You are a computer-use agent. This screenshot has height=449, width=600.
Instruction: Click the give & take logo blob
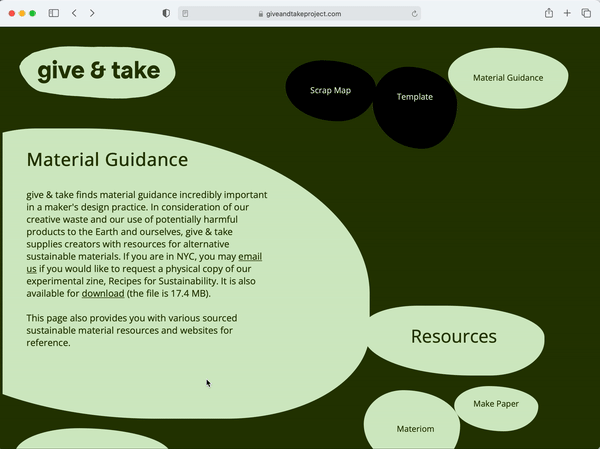tap(98, 72)
